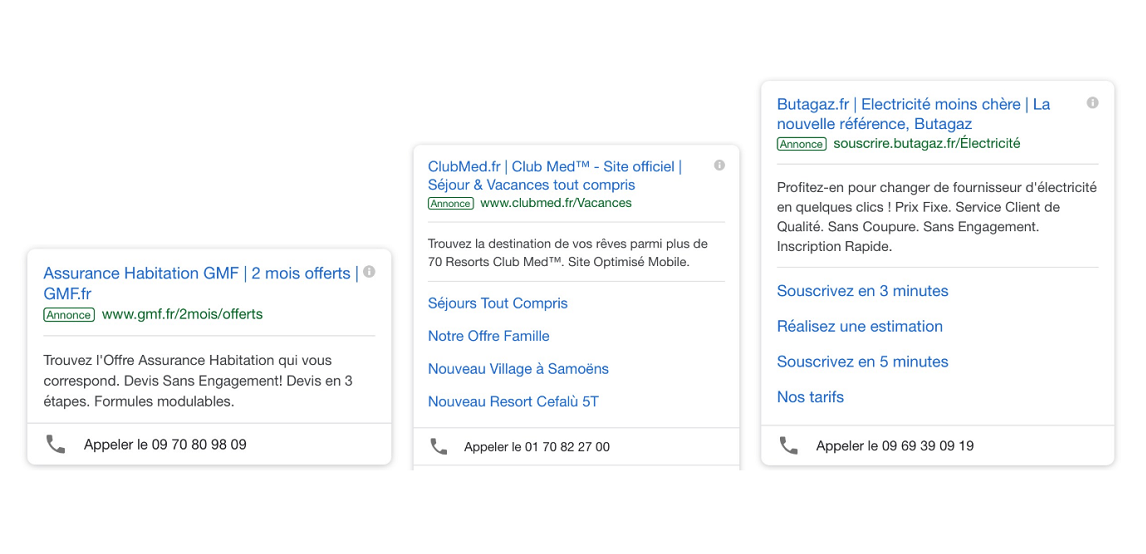Click the GMF description starting 'Trouvez l'Offre Assurance'

tap(198, 381)
